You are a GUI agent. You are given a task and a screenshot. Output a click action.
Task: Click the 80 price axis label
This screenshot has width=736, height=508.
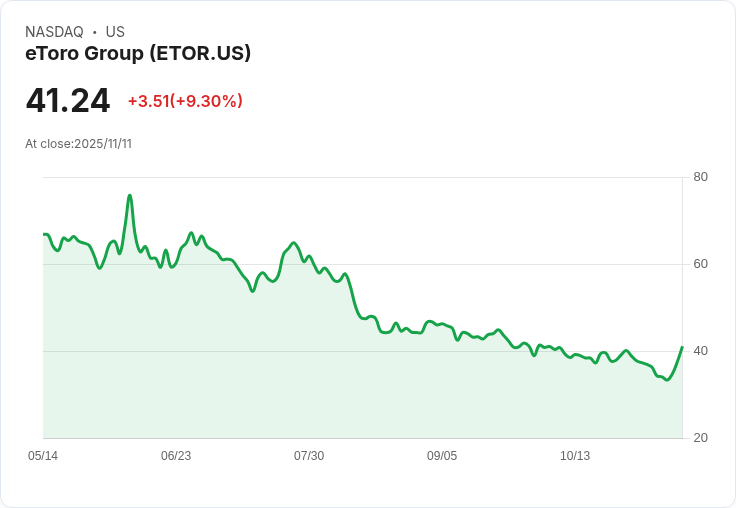pos(700,177)
